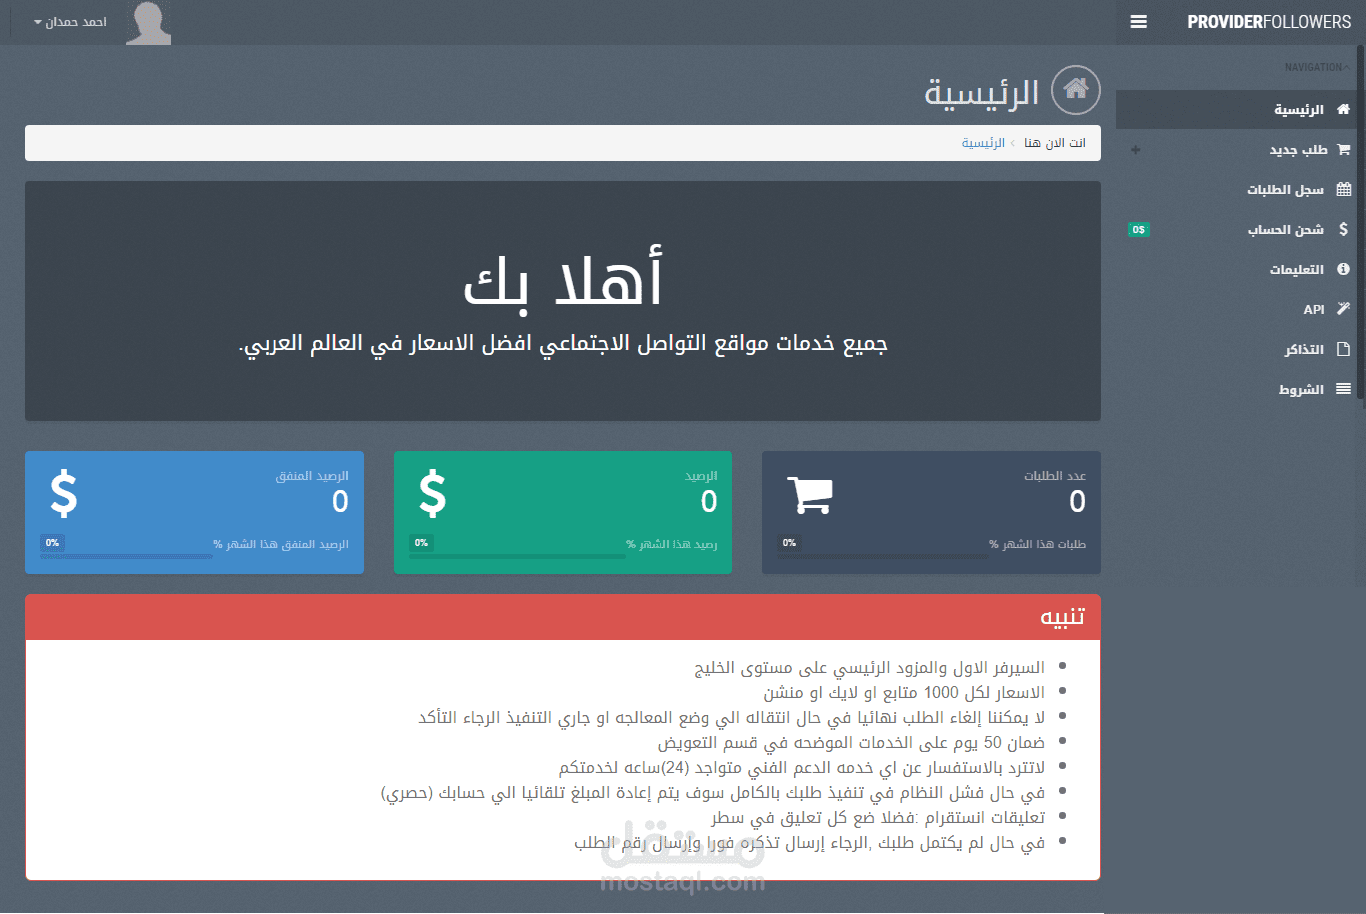Click the user avatar image in the top bar
The width and height of the screenshot is (1366, 914).
148,21
